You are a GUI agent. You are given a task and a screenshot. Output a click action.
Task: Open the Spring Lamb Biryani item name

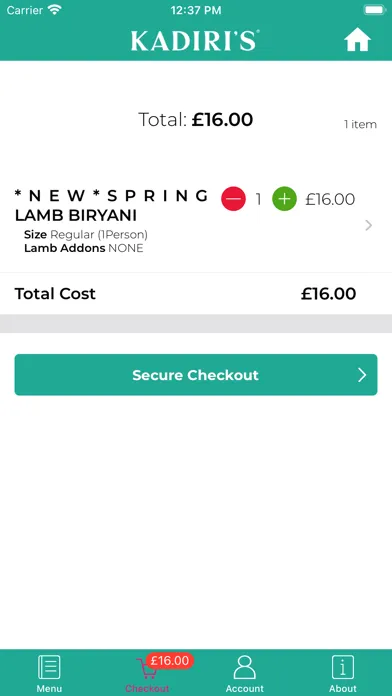coord(111,205)
